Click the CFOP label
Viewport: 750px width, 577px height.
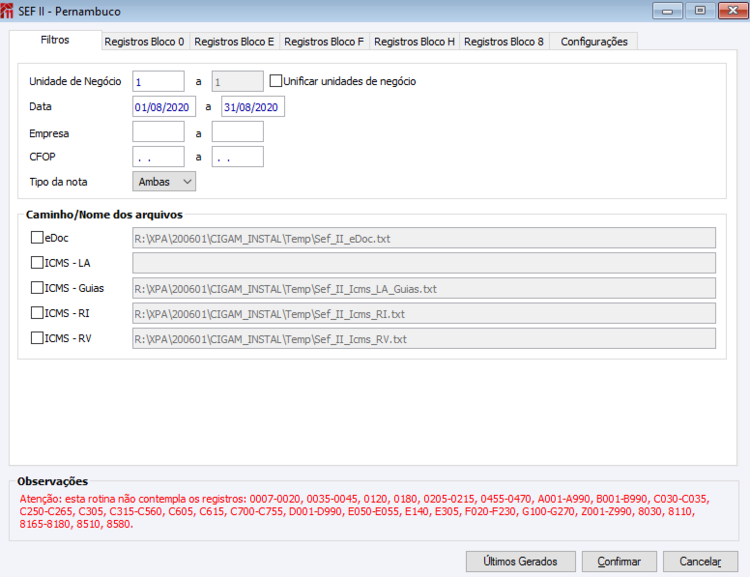point(42,157)
